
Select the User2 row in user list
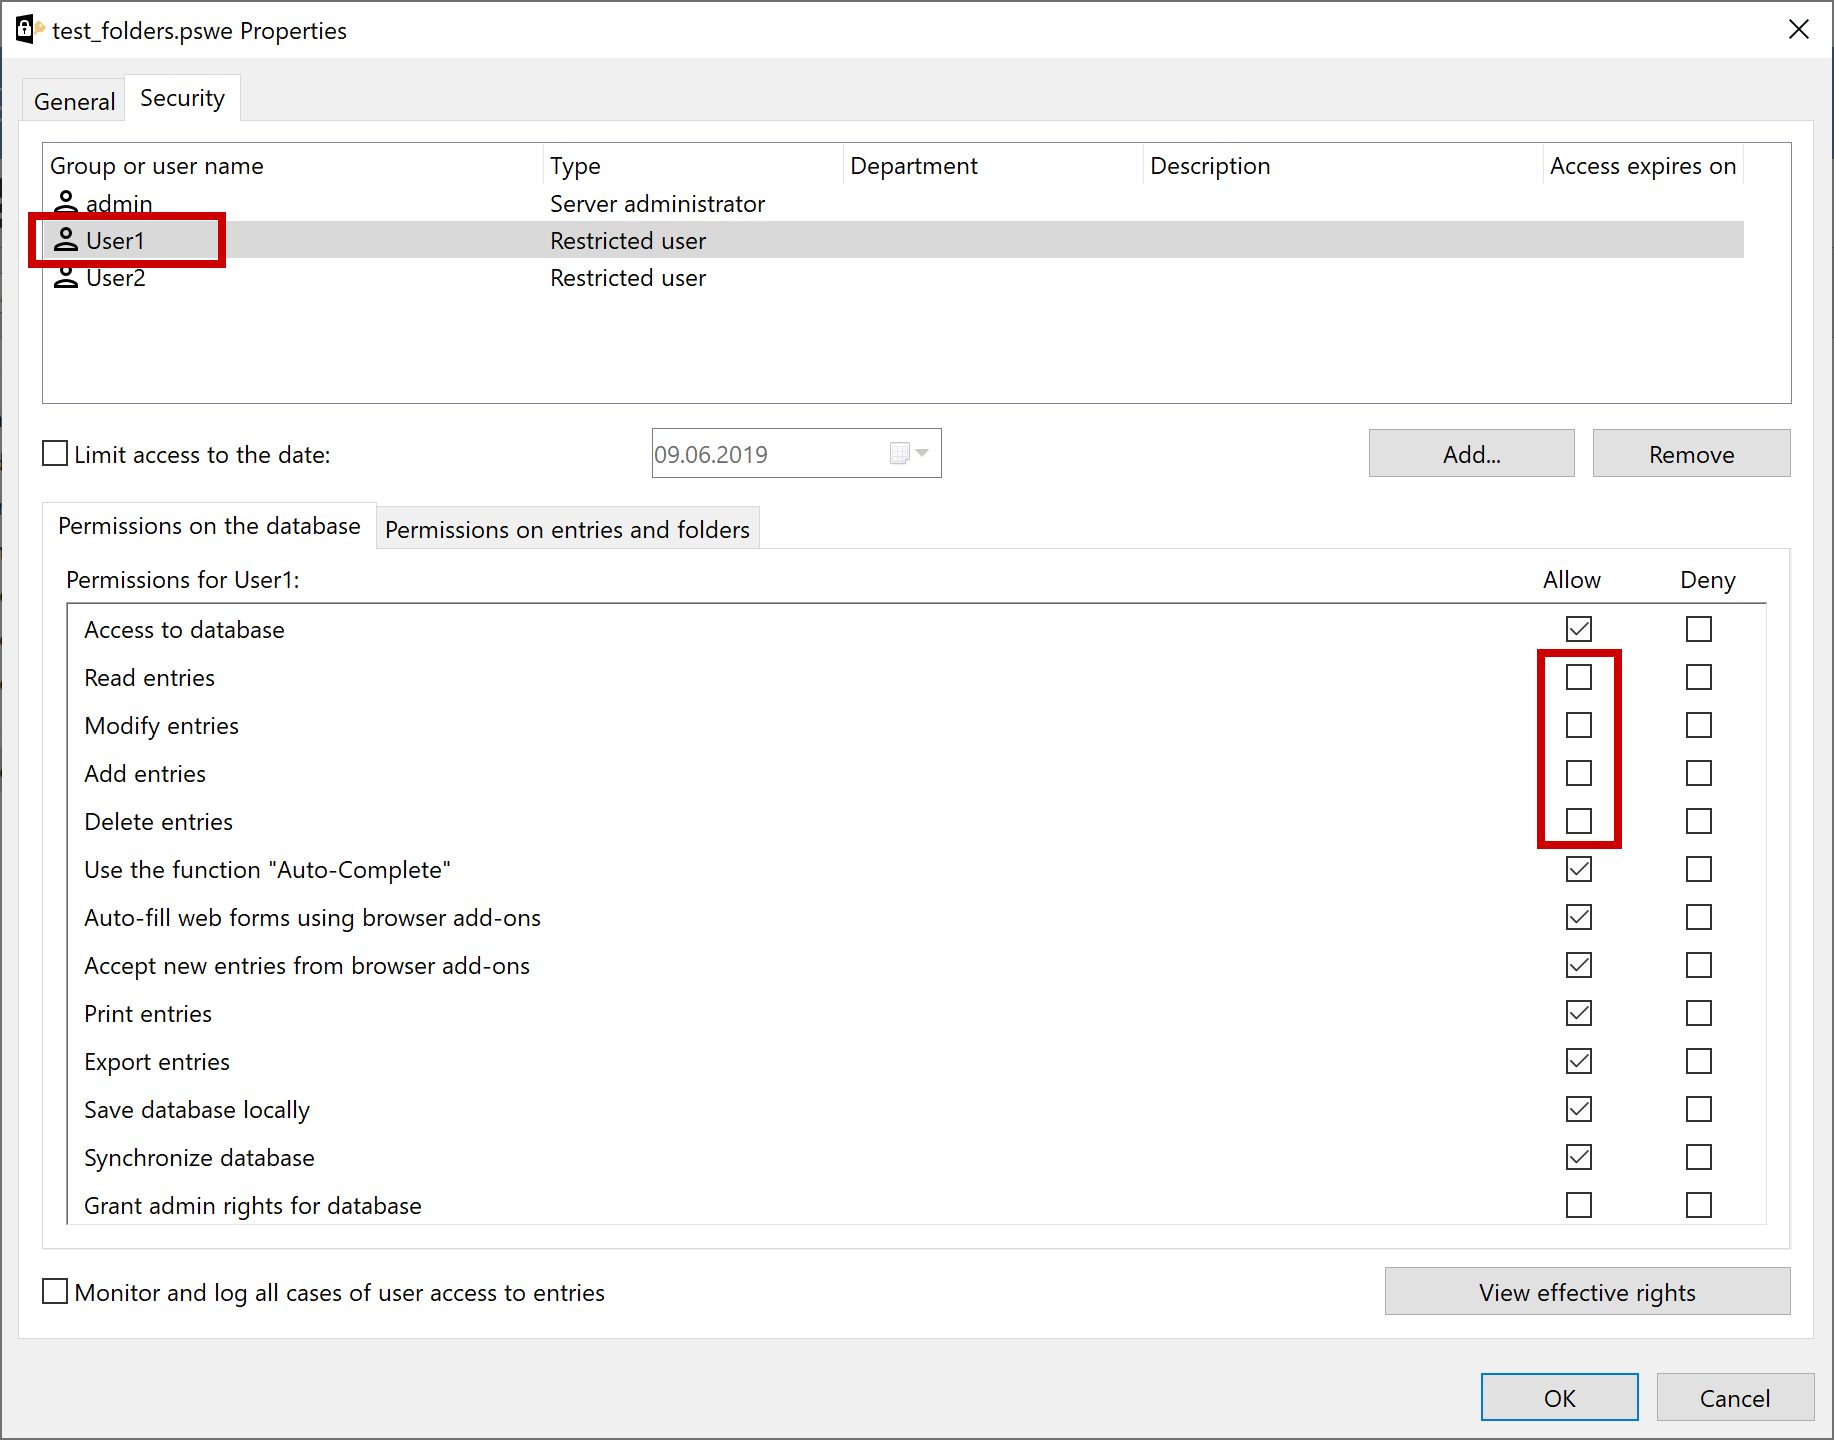pos(894,277)
